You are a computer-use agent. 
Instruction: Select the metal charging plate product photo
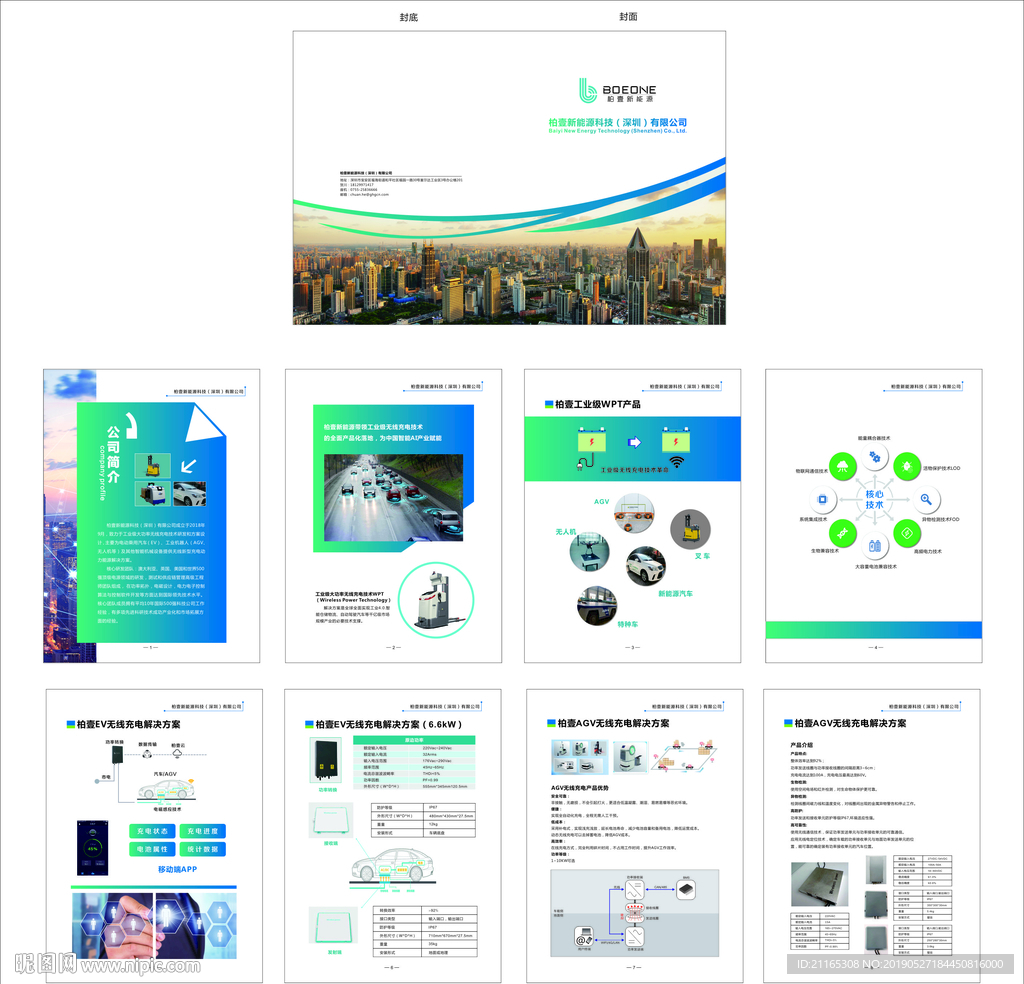coord(820,885)
